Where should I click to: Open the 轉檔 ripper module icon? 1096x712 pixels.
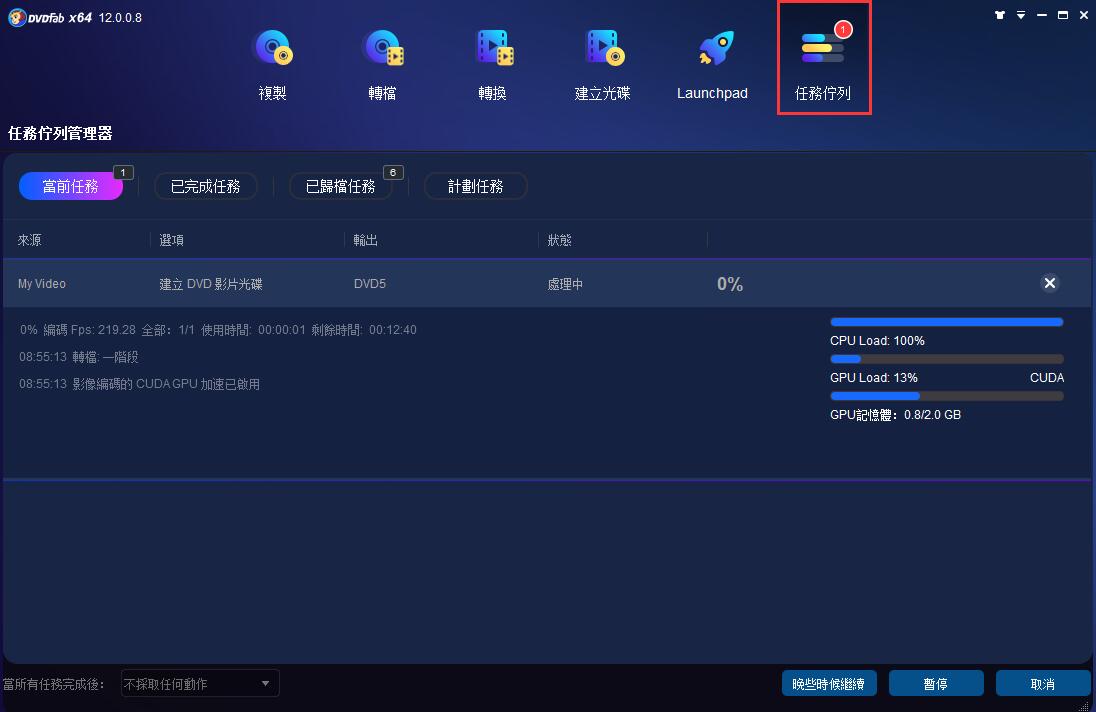(x=382, y=49)
